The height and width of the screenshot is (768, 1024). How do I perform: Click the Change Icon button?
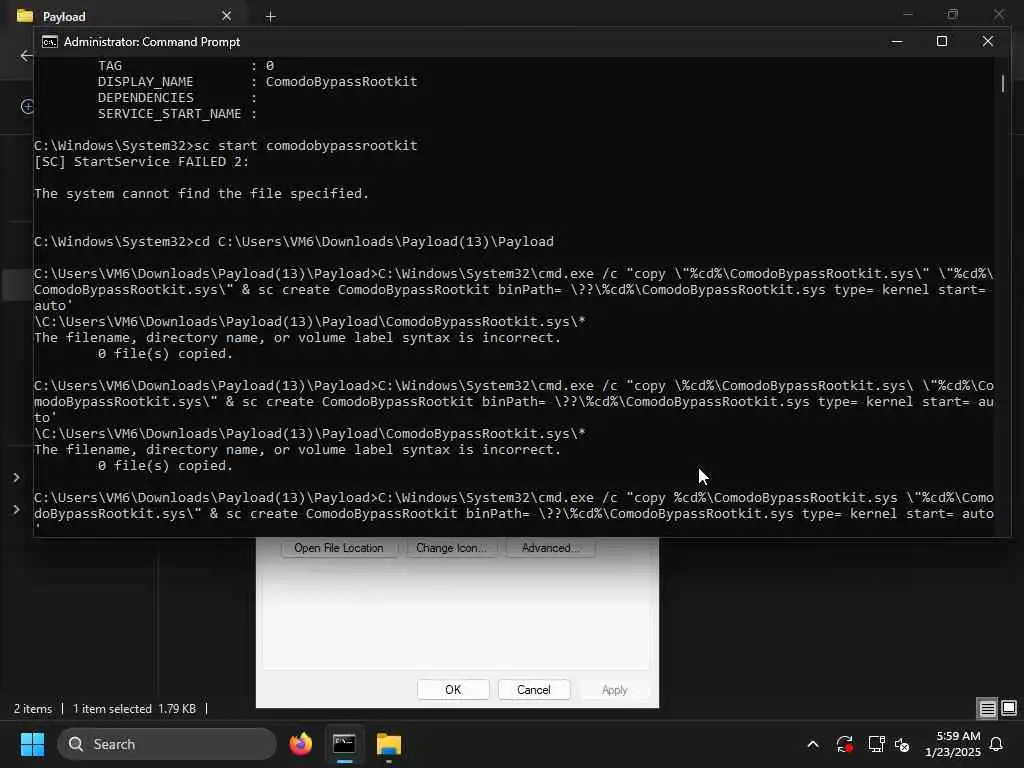(x=451, y=548)
